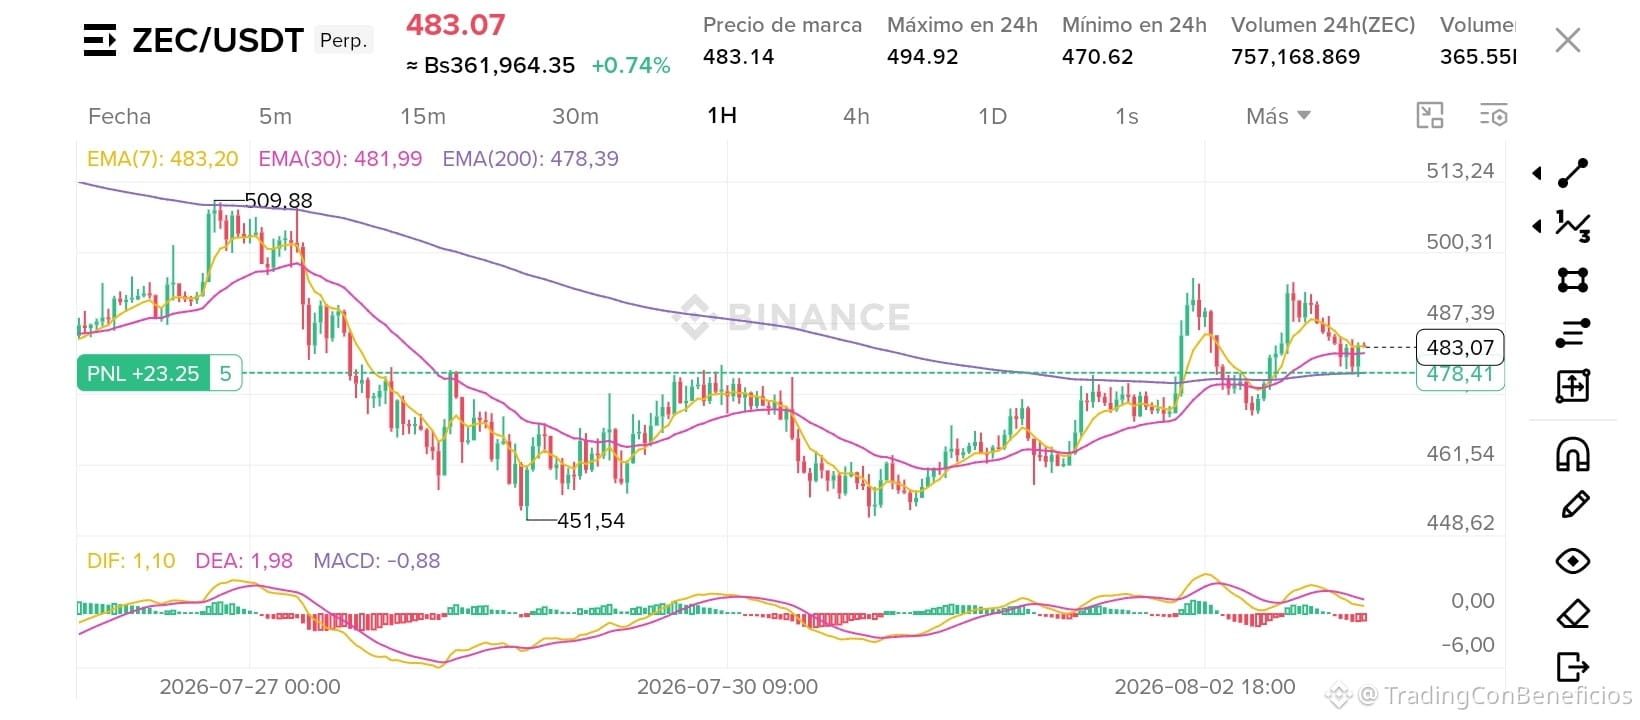The height and width of the screenshot is (720, 1640).
Task: Select the 1H timeframe tab
Action: [x=722, y=116]
